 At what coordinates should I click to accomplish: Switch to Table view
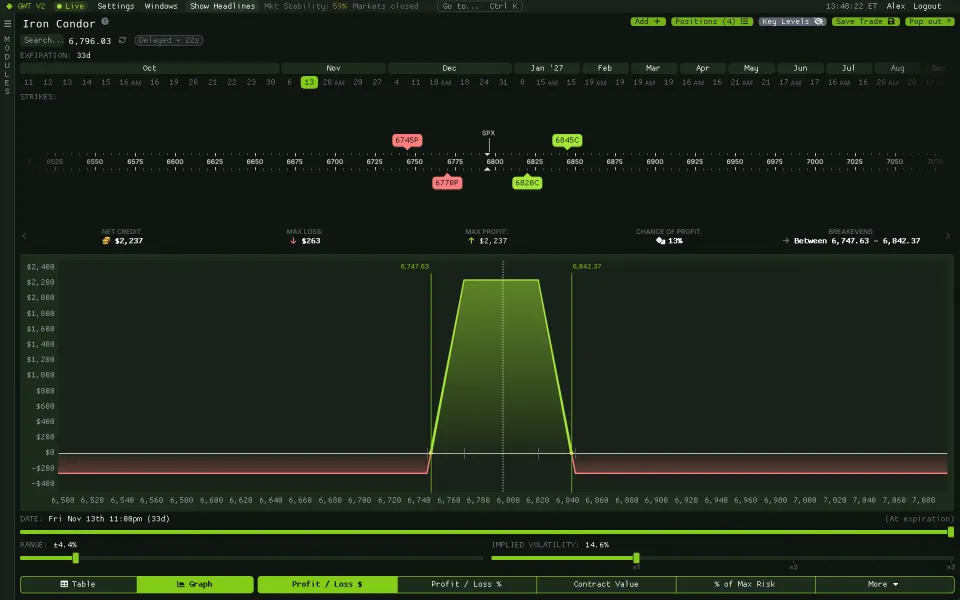point(78,584)
